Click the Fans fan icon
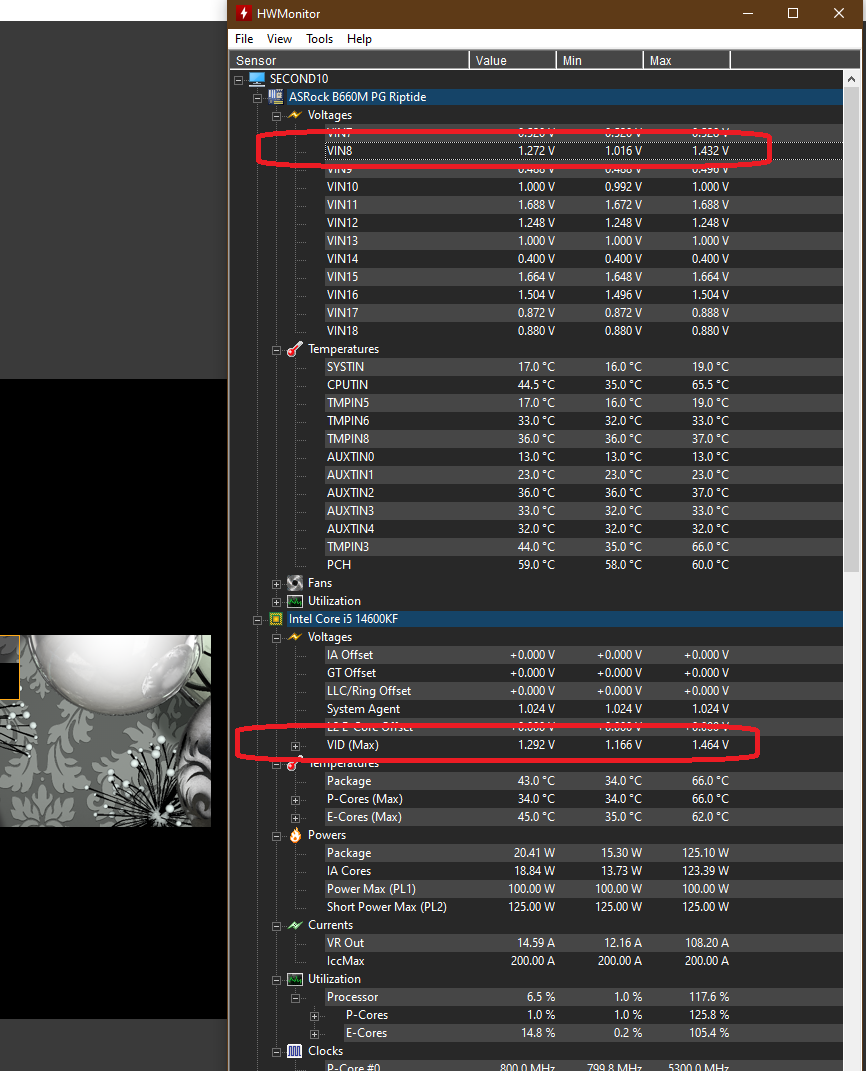 [294, 583]
